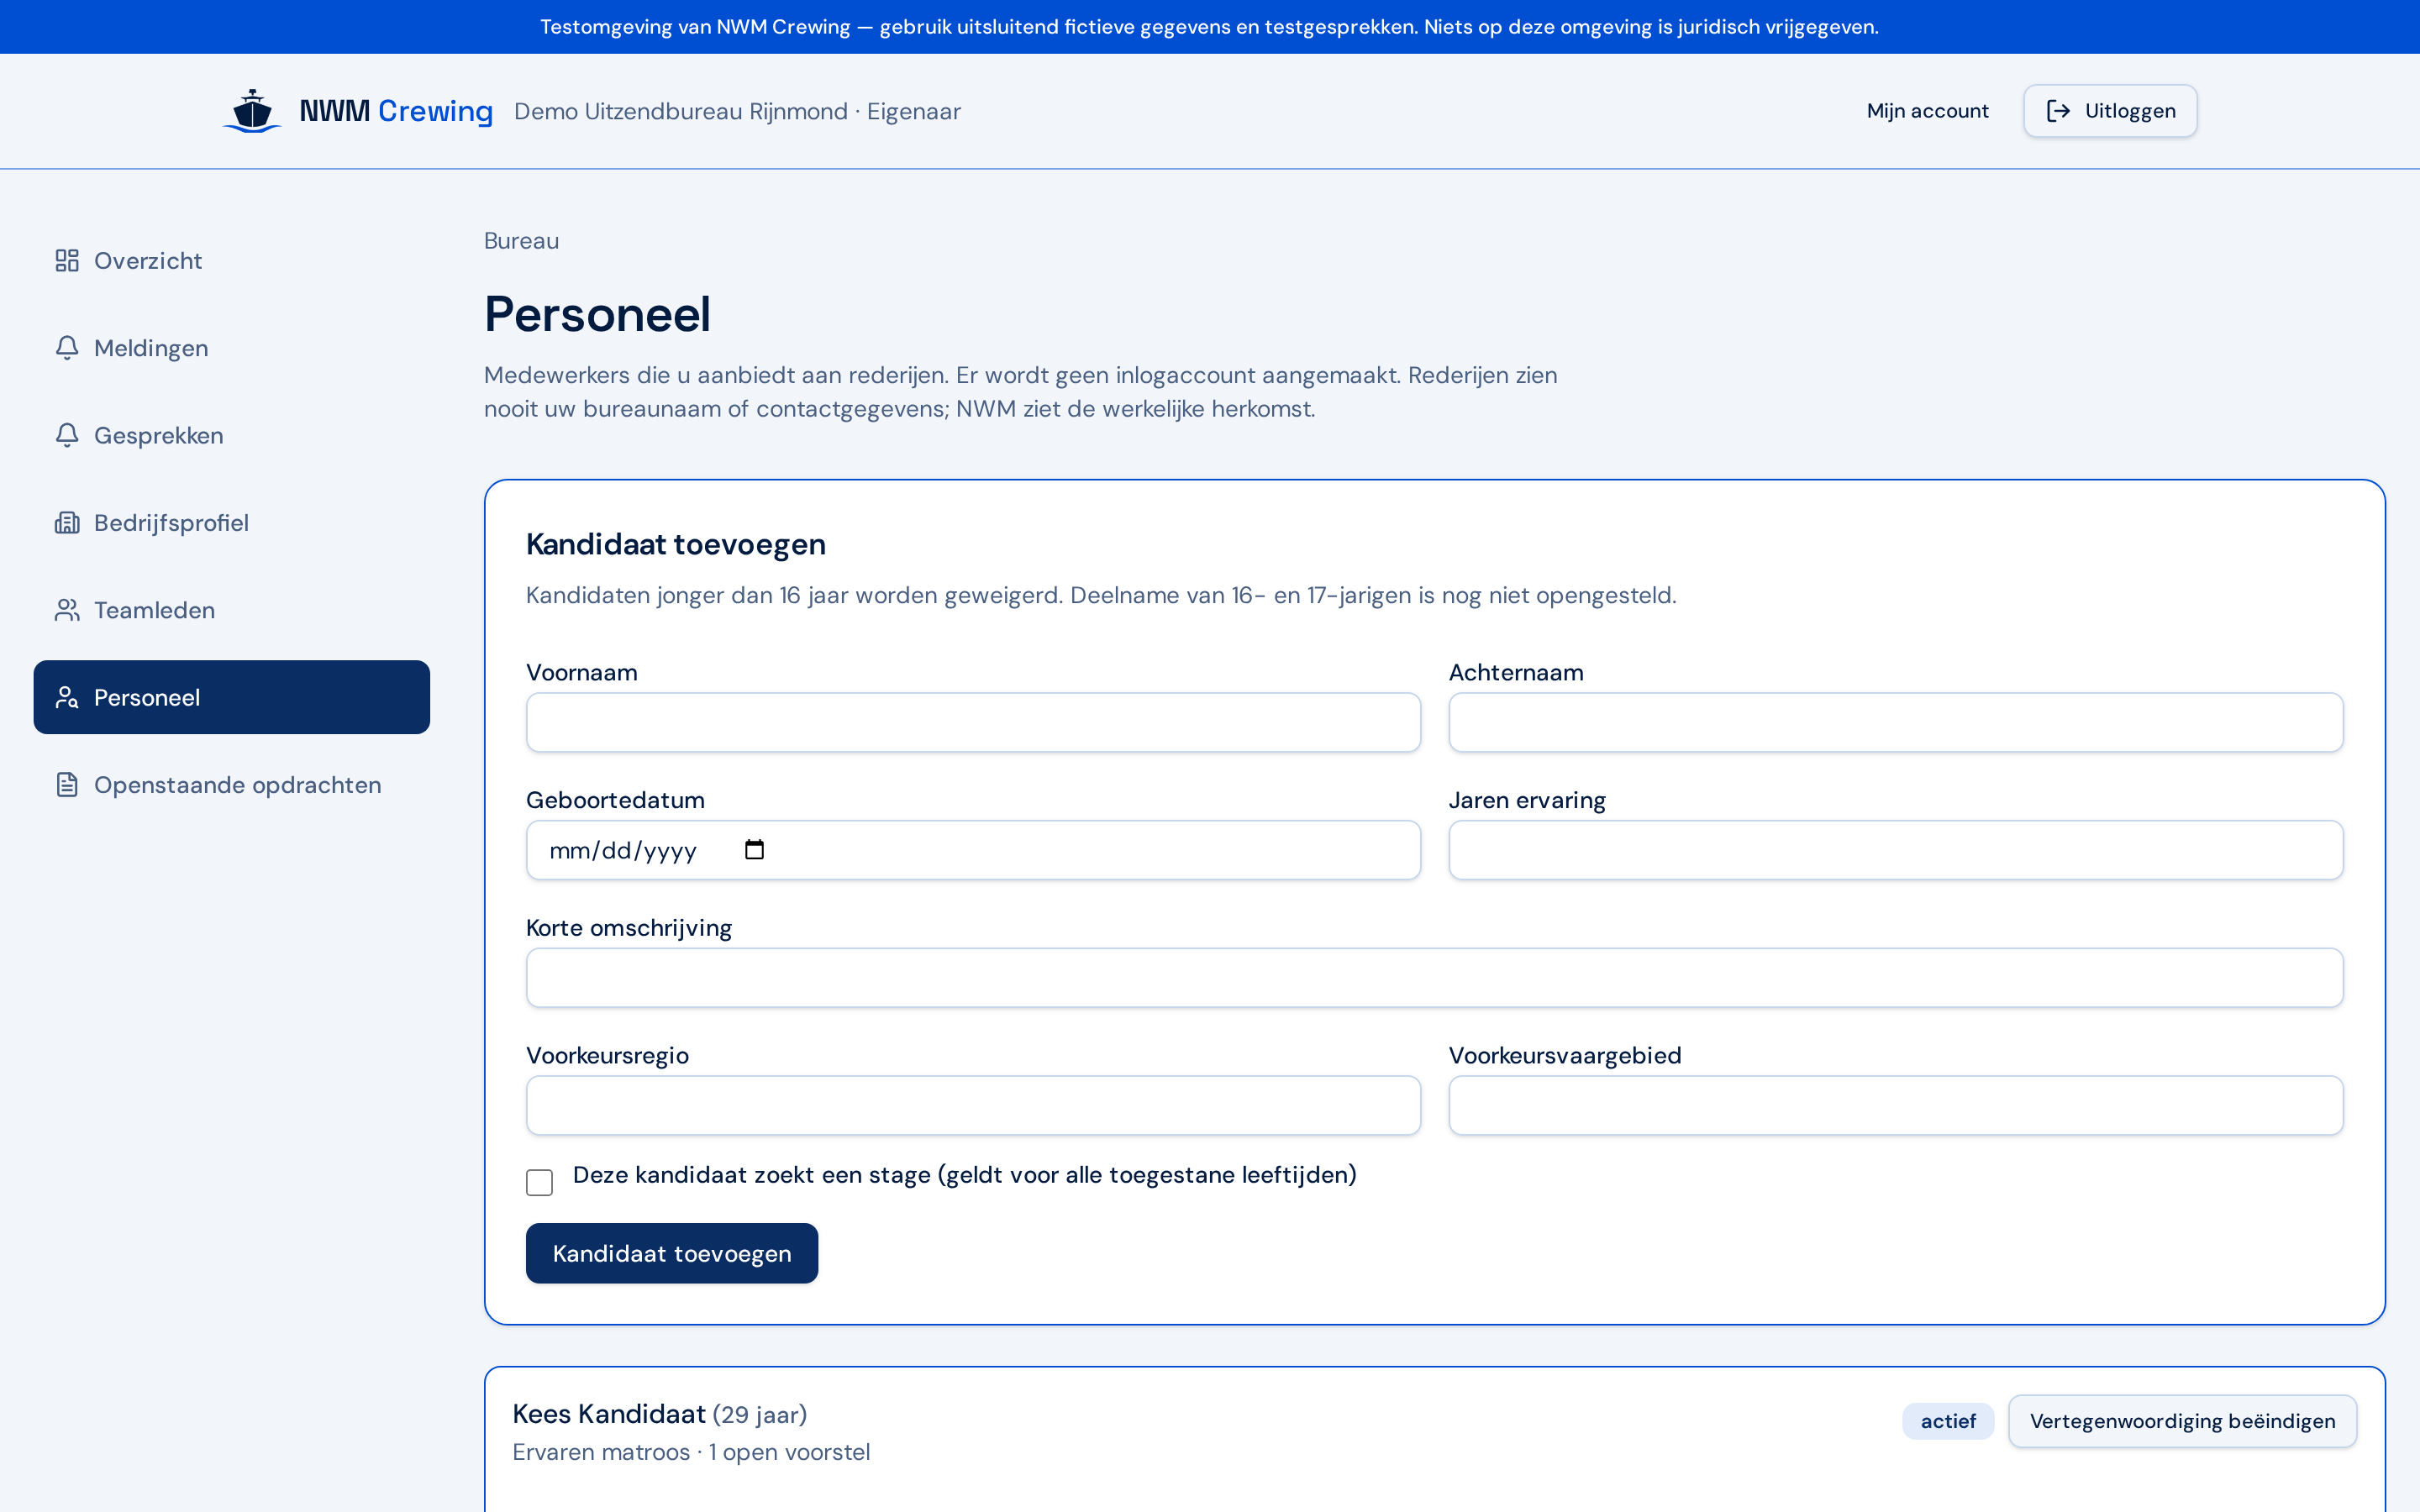Open the Mijn account link
Image resolution: width=2420 pixels, height=1512 pixels.
[x=1927, y=111]
